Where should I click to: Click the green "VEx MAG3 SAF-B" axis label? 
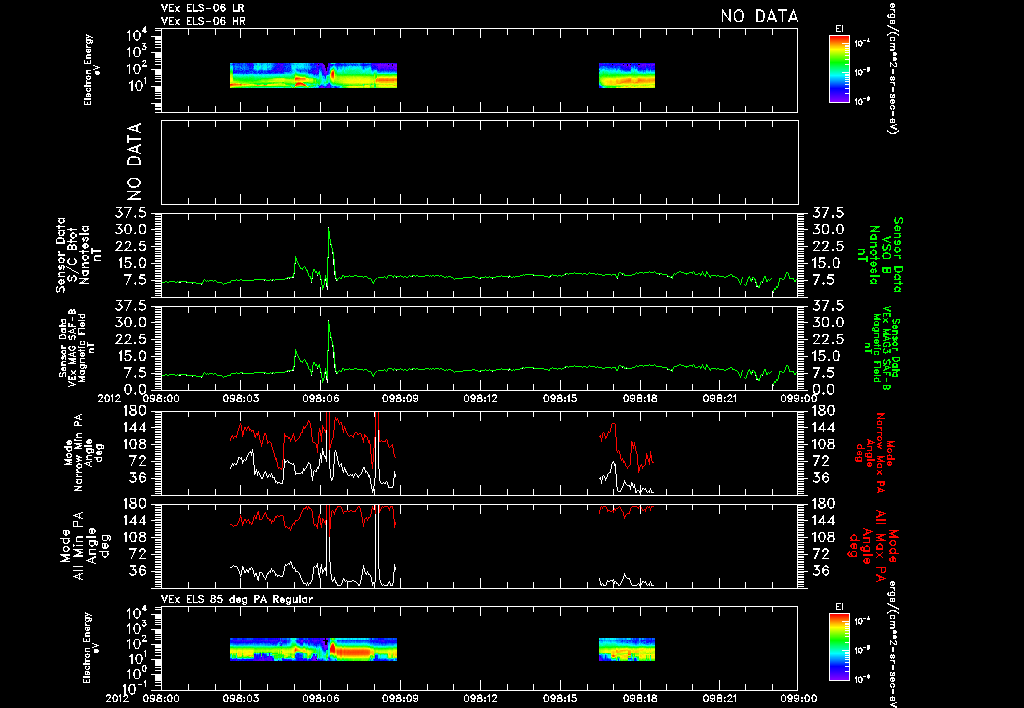(882, 347)
